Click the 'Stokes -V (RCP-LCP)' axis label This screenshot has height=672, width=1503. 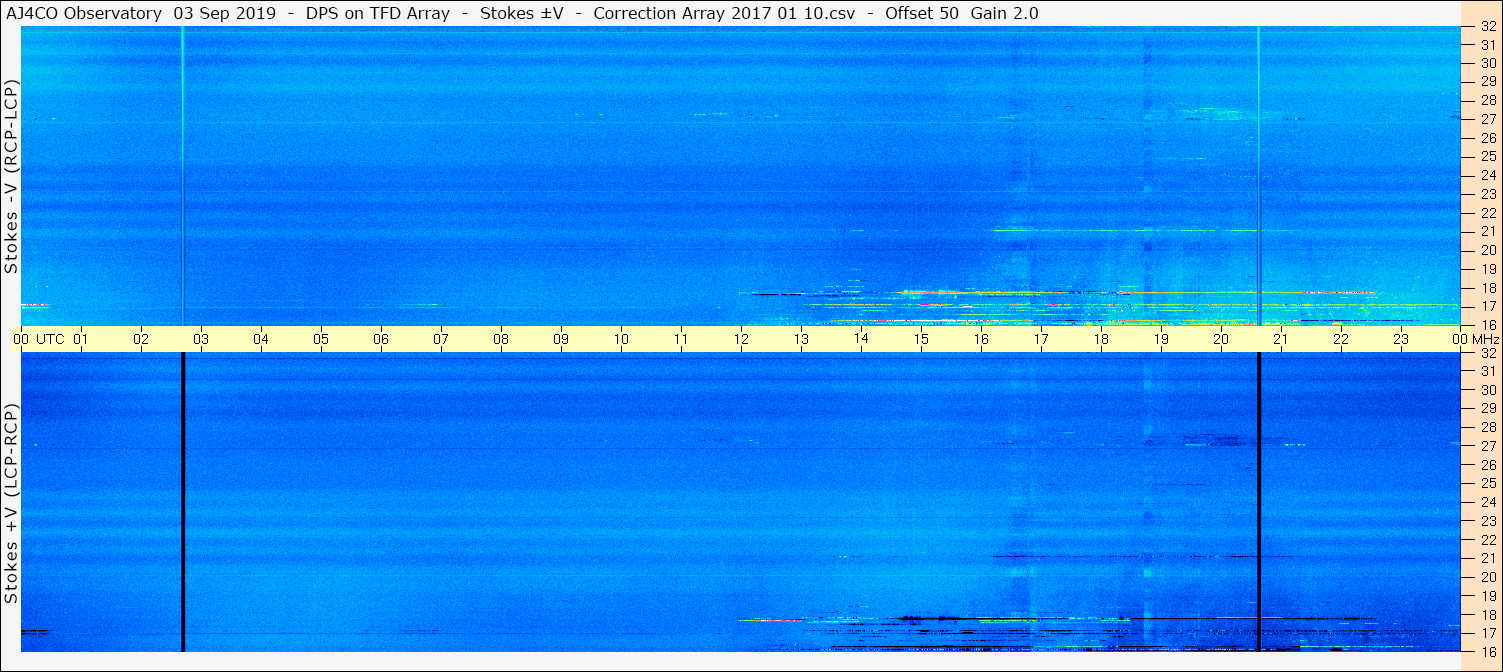point(11,177)
